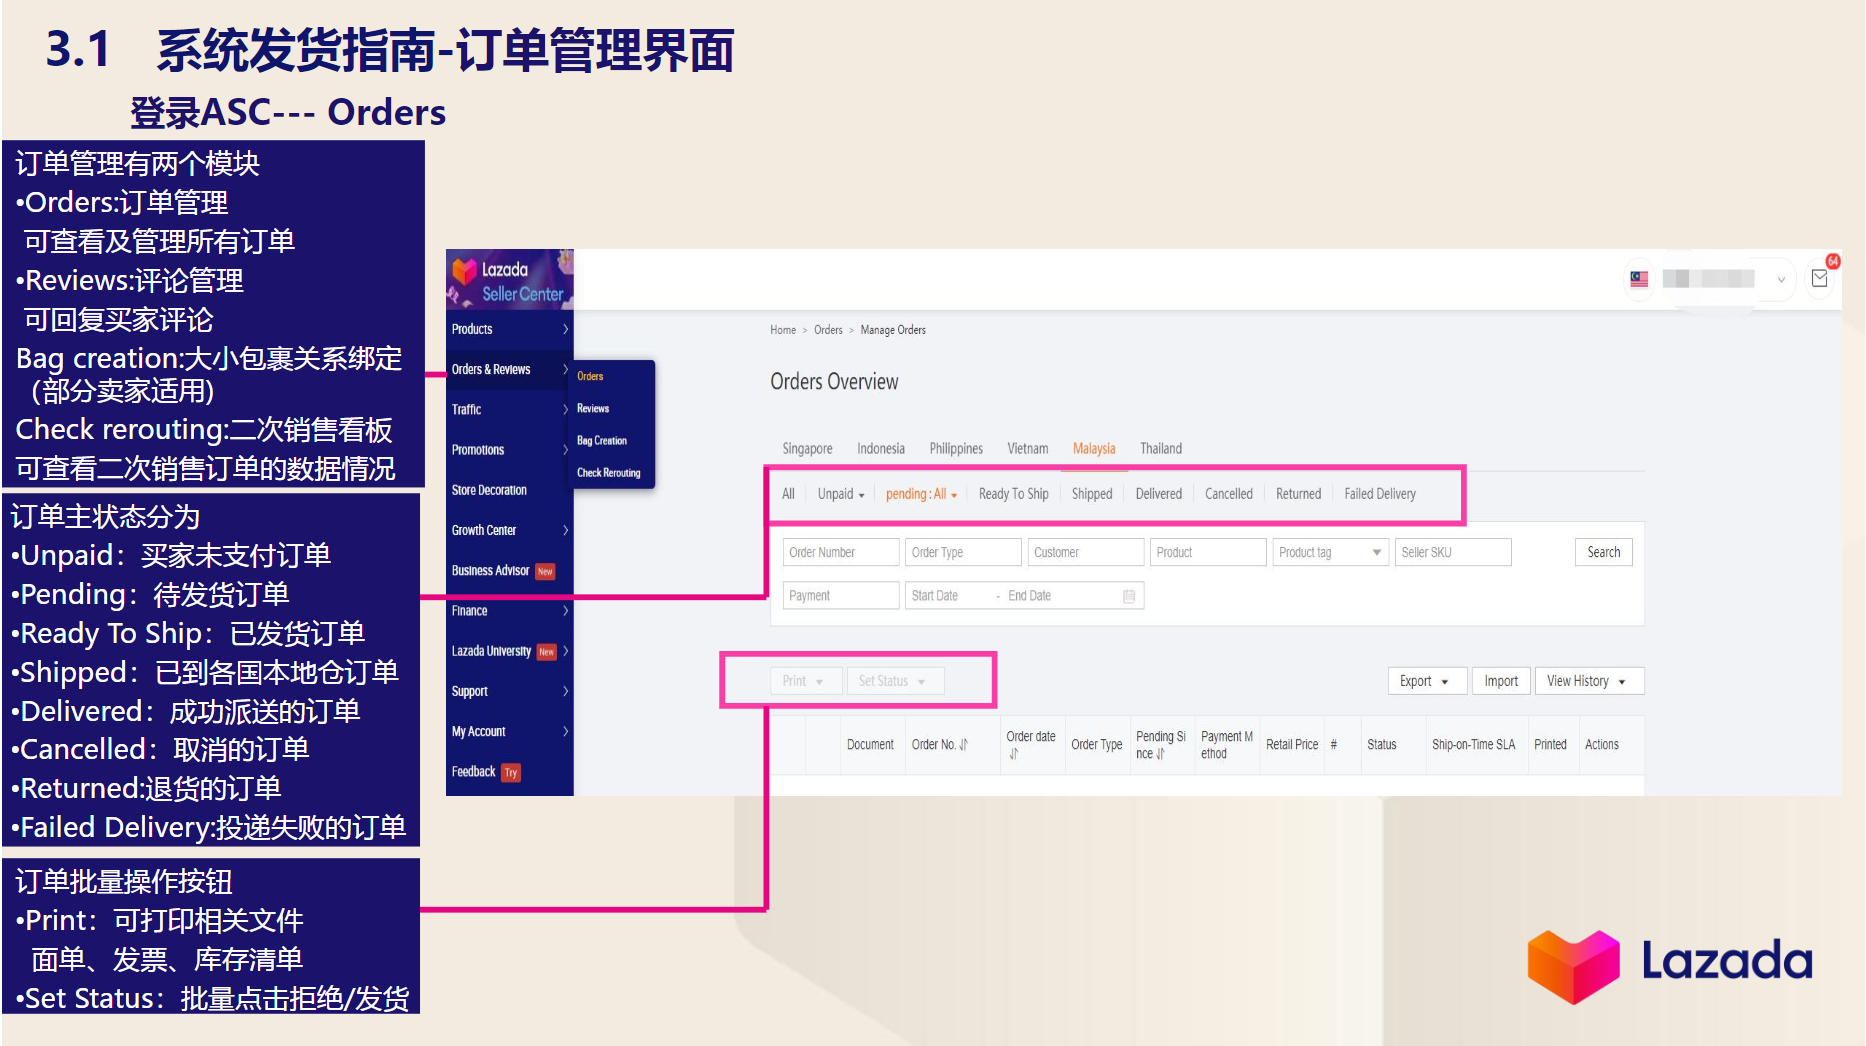Select Bag Creation in the submenu
This screenshot has height=1046, width=1866.
pyautogui.click(x=602, y=441)
